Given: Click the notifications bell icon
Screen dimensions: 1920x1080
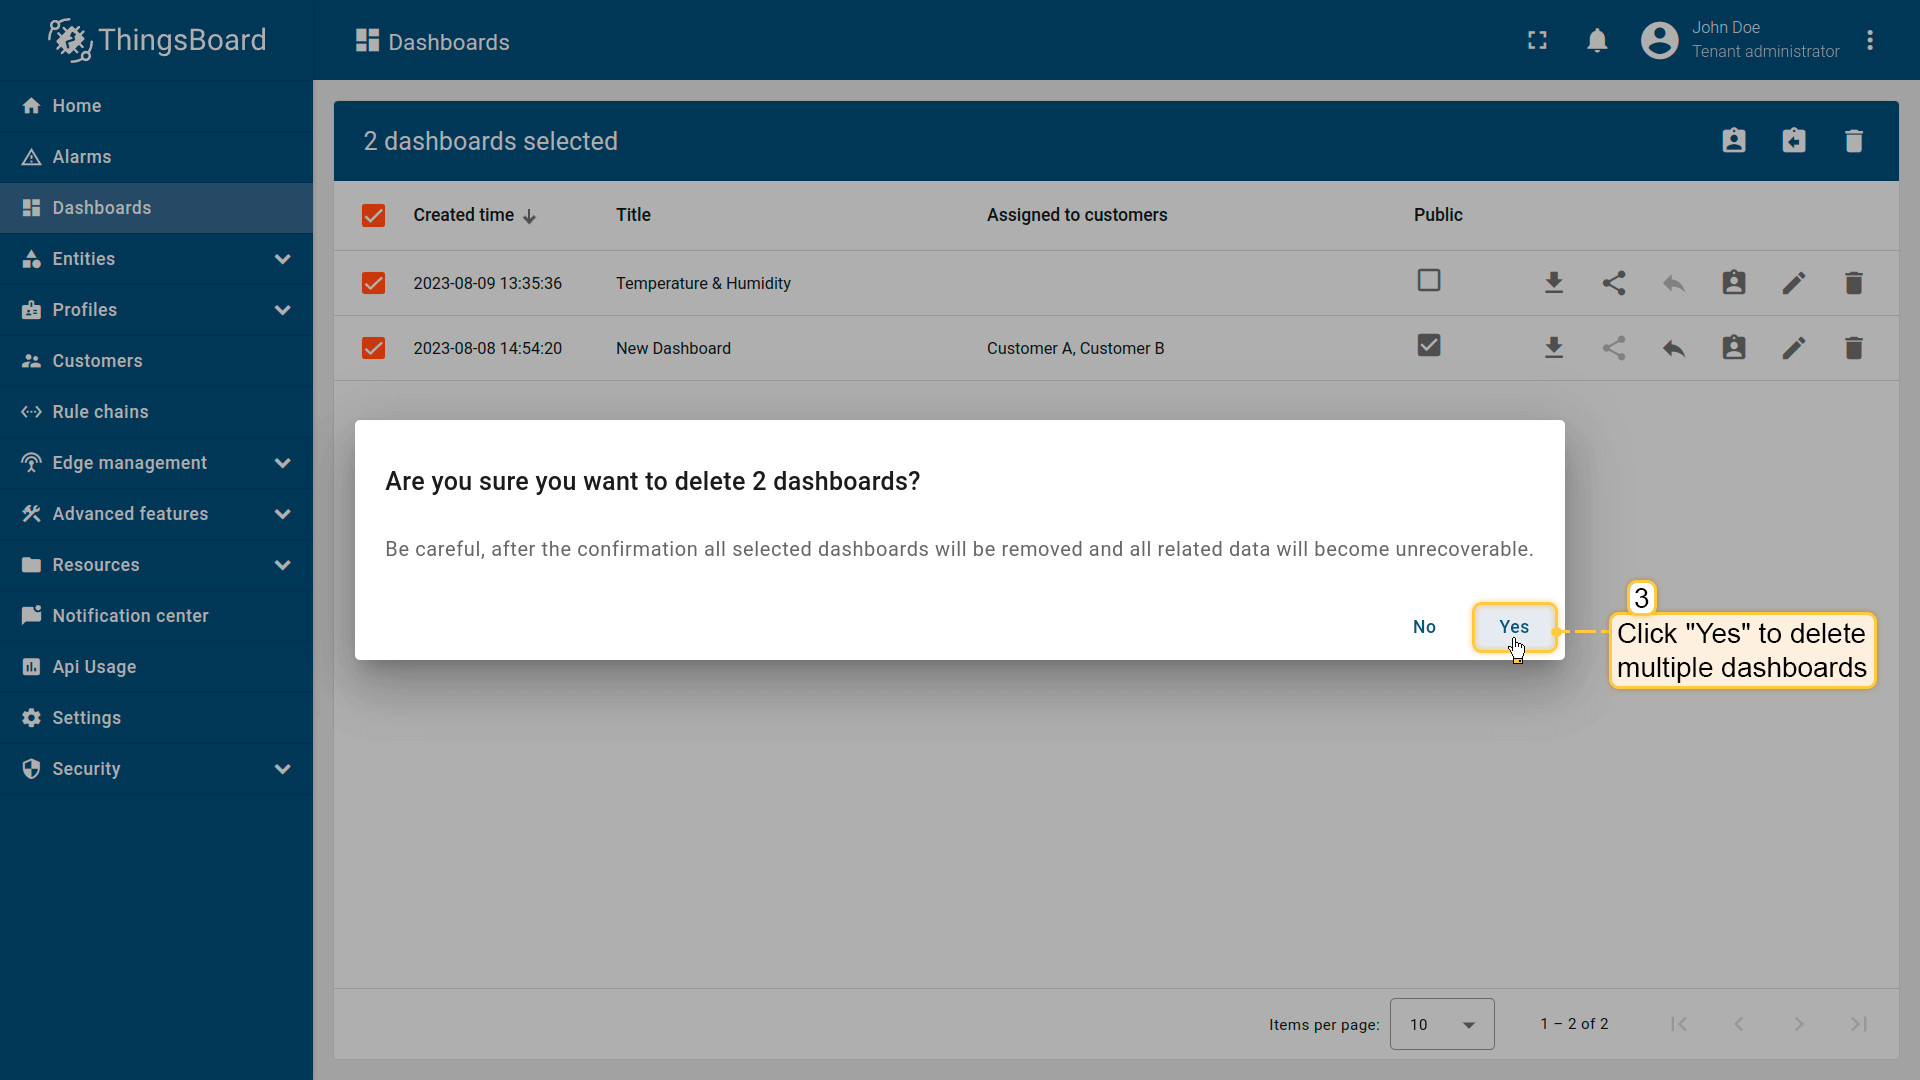Looking at the screenshot, I should (x=1597, y=41).
